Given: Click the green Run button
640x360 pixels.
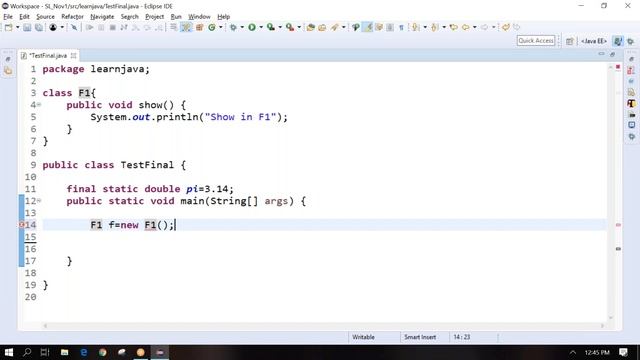Looking at the screenshot, I should (x=252, y=27).
